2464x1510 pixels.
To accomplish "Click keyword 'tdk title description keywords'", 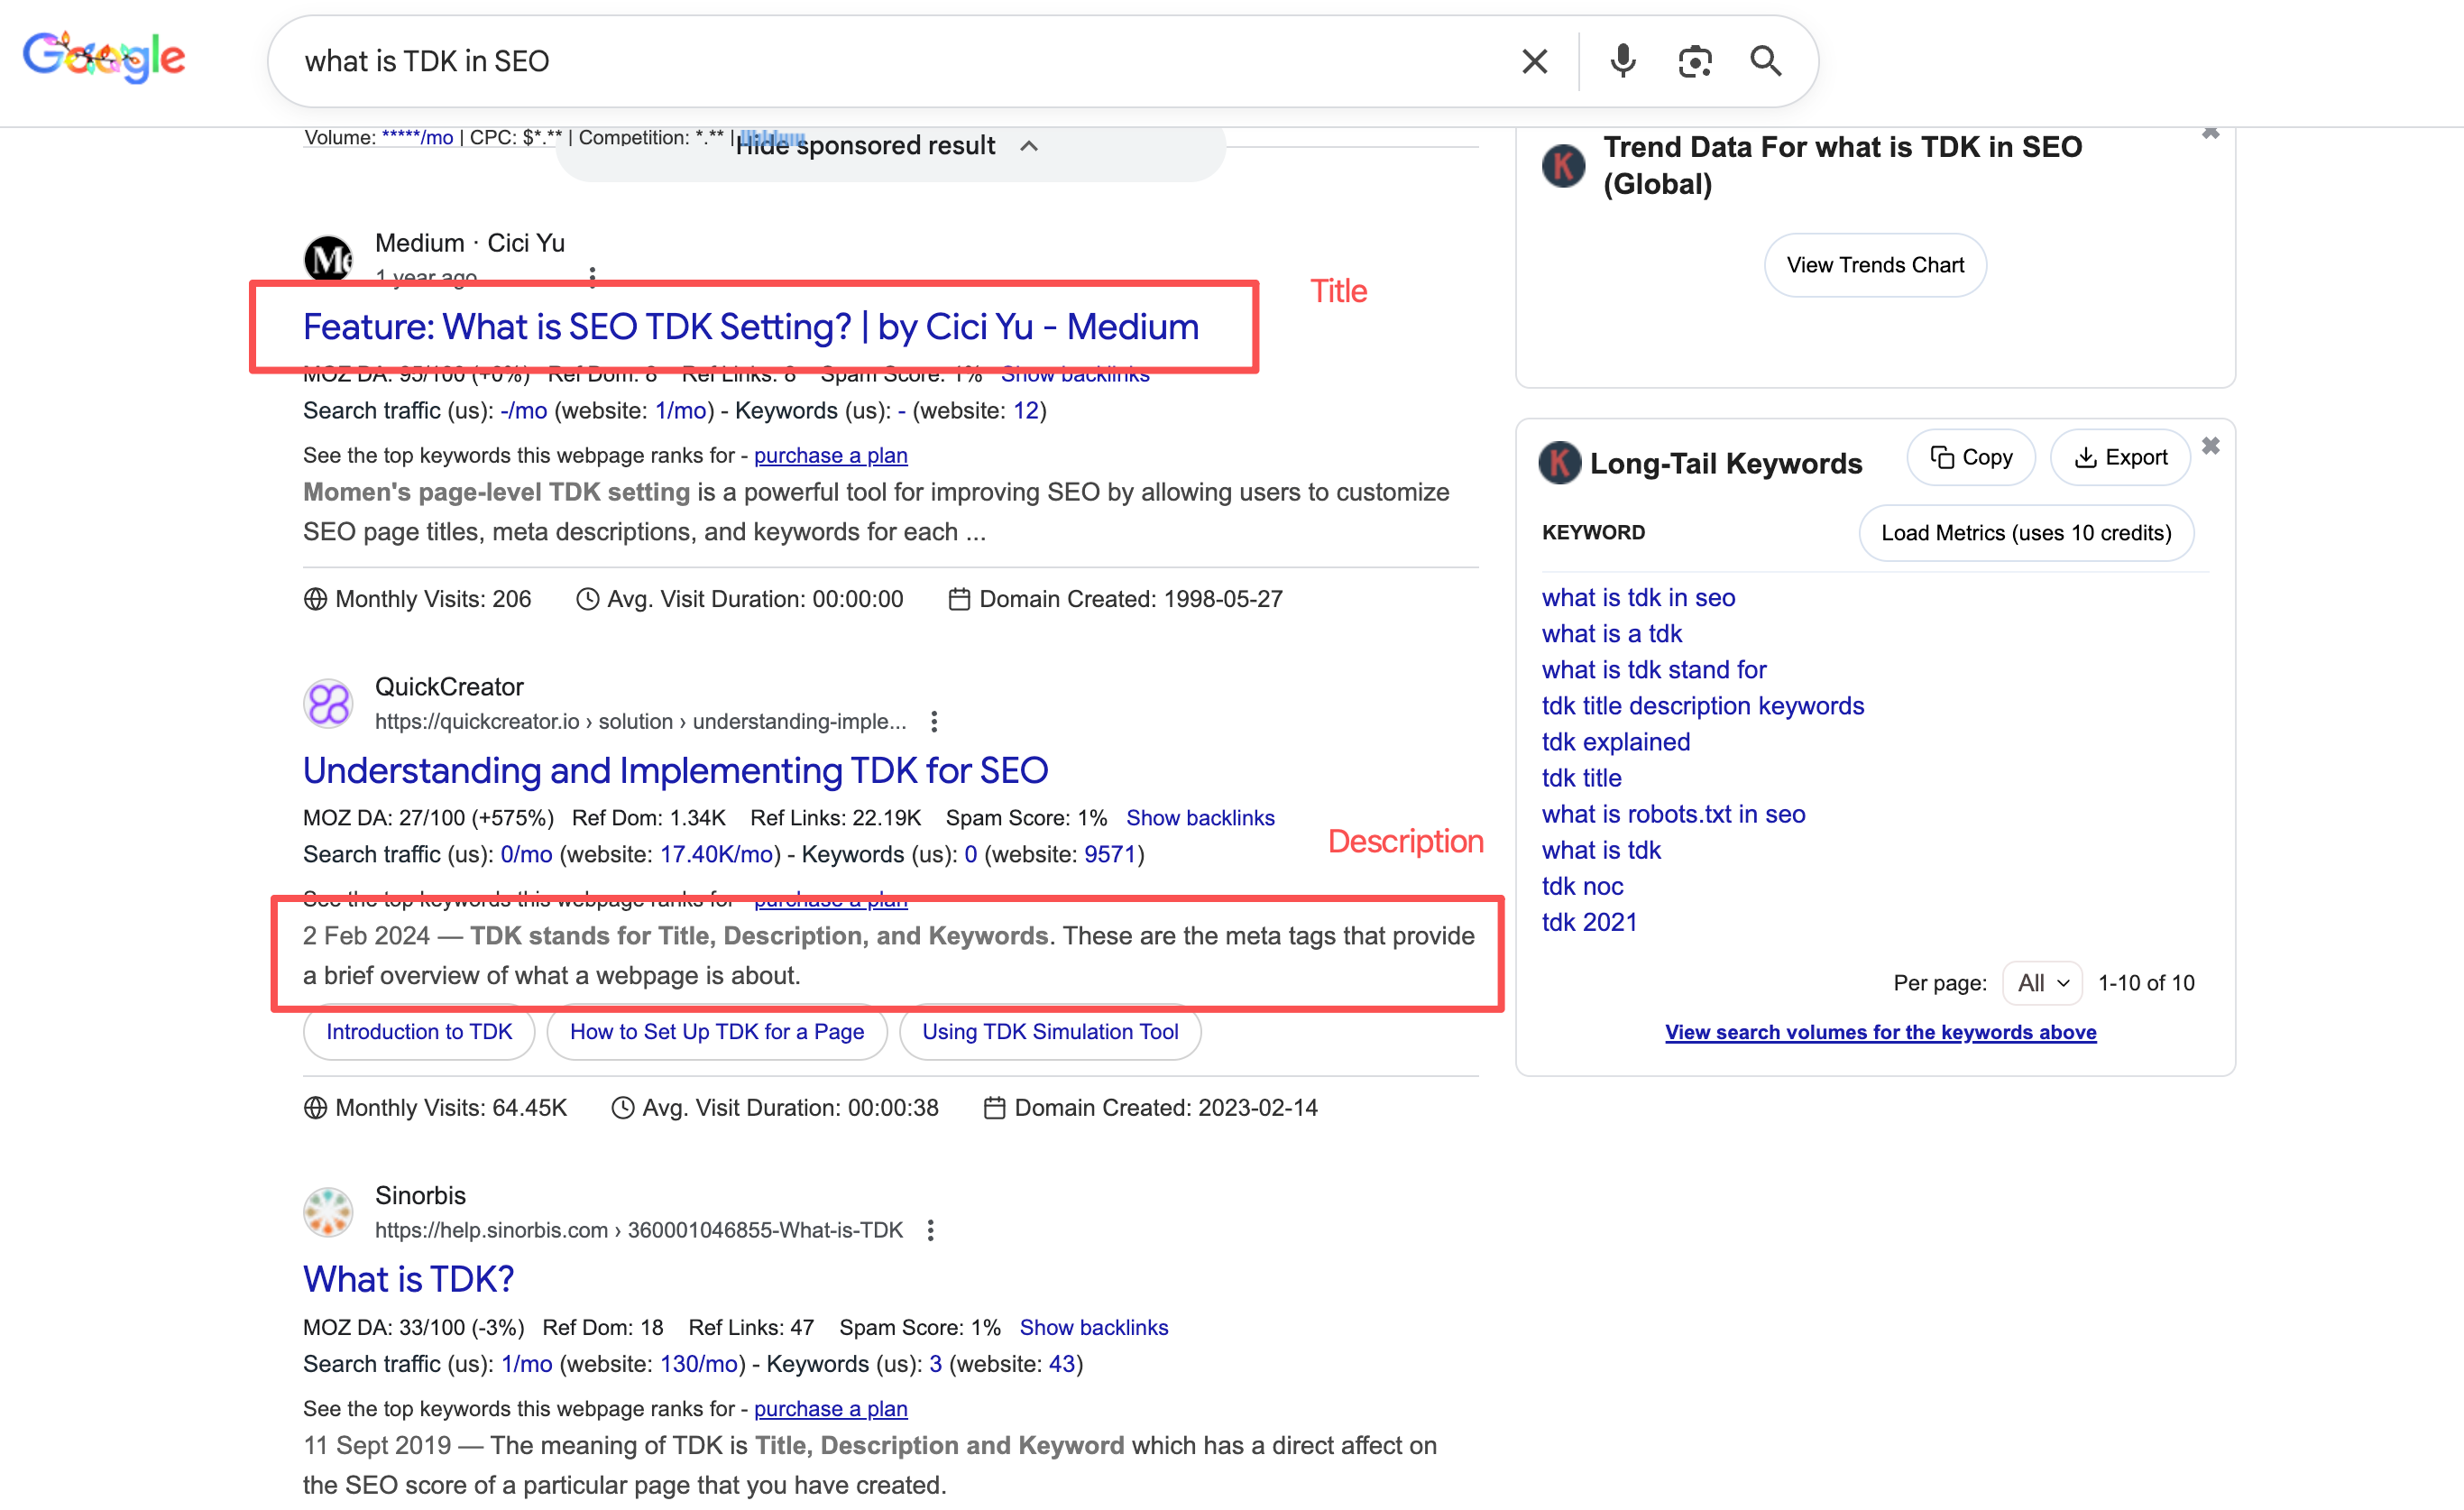I will coord(1702,705).
